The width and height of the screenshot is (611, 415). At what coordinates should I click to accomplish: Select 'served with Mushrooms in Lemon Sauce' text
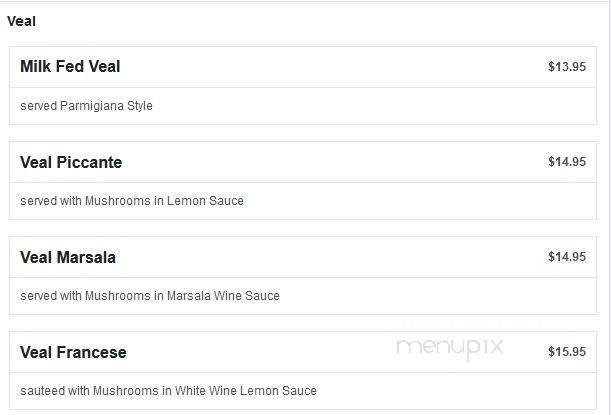pyautogui.click(x=132, y=201)
